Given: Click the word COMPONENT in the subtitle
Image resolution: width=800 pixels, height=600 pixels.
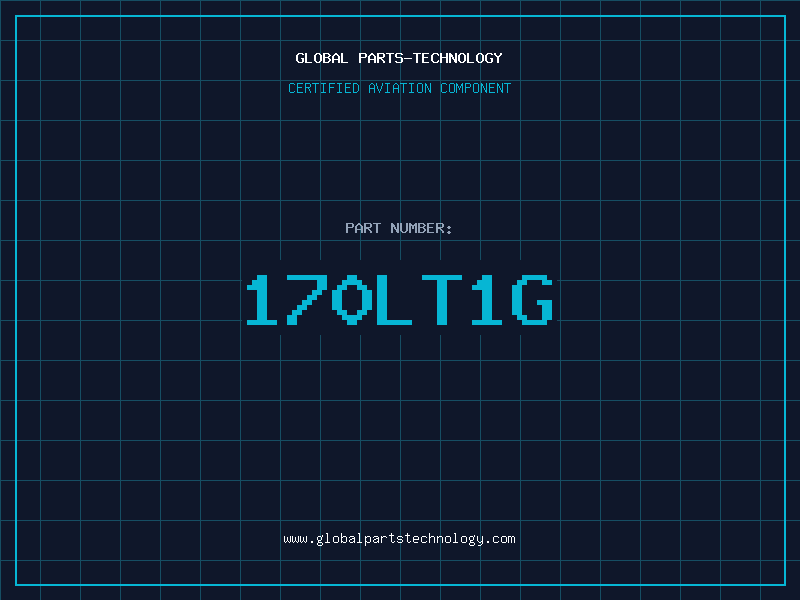Looking at the screenshot, I should (476, 88).
